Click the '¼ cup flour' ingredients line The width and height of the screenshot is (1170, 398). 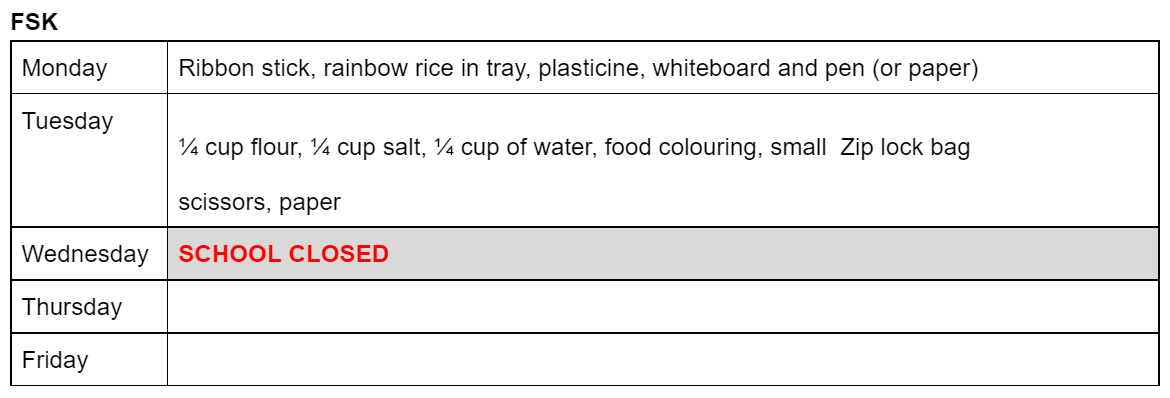(x=575, y=148)
